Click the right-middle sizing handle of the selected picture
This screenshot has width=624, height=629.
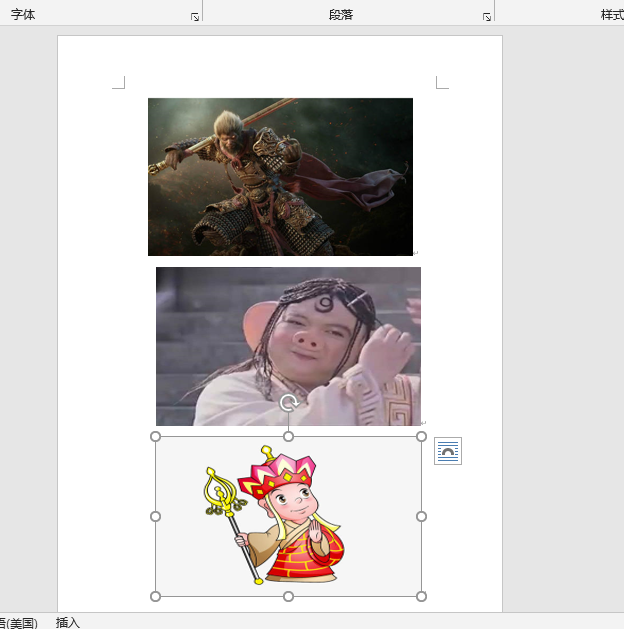421,517
